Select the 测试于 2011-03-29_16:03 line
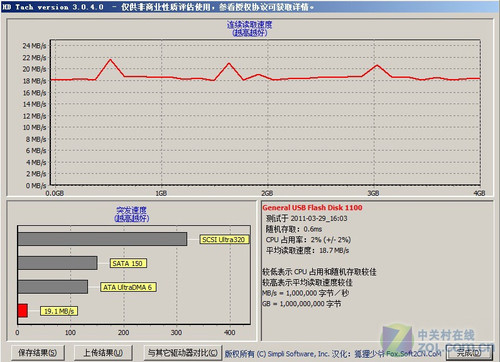500x362 pixels. point(307,218)
